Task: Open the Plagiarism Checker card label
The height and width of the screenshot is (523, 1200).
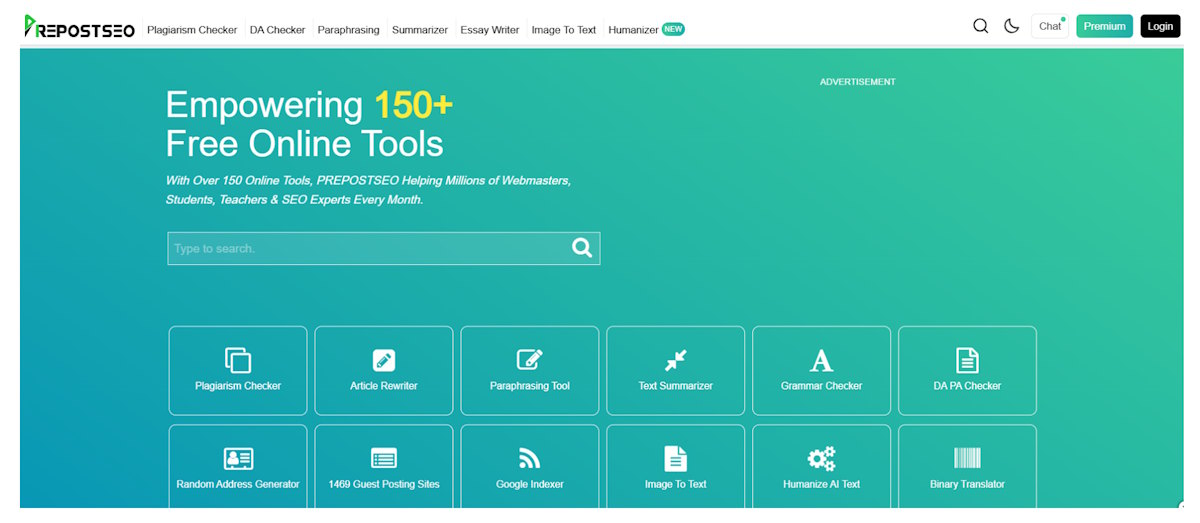Action: [x=238, y=386]
